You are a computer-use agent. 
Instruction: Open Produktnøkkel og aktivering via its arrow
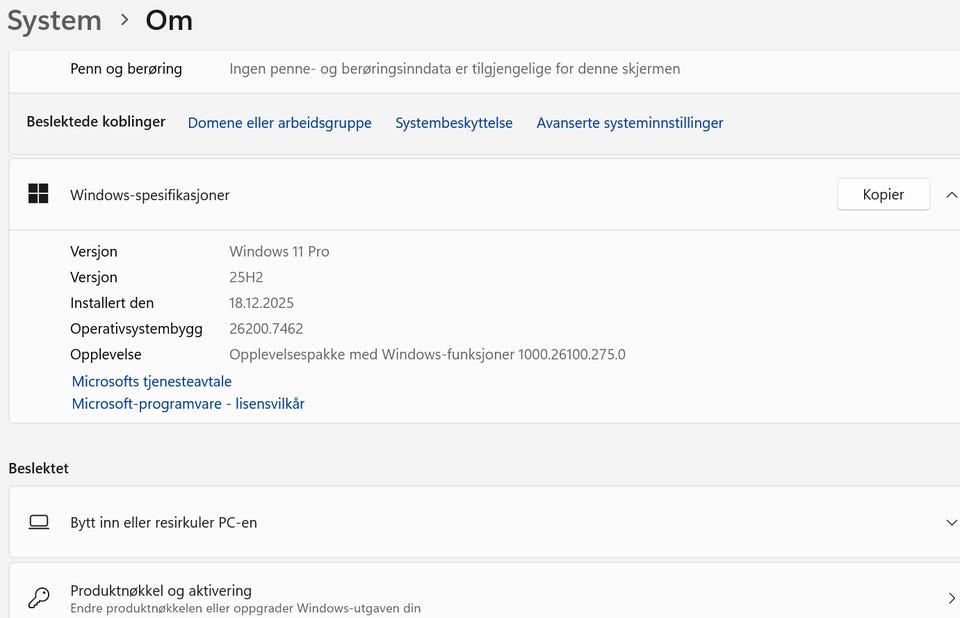[x=949, y=594]
